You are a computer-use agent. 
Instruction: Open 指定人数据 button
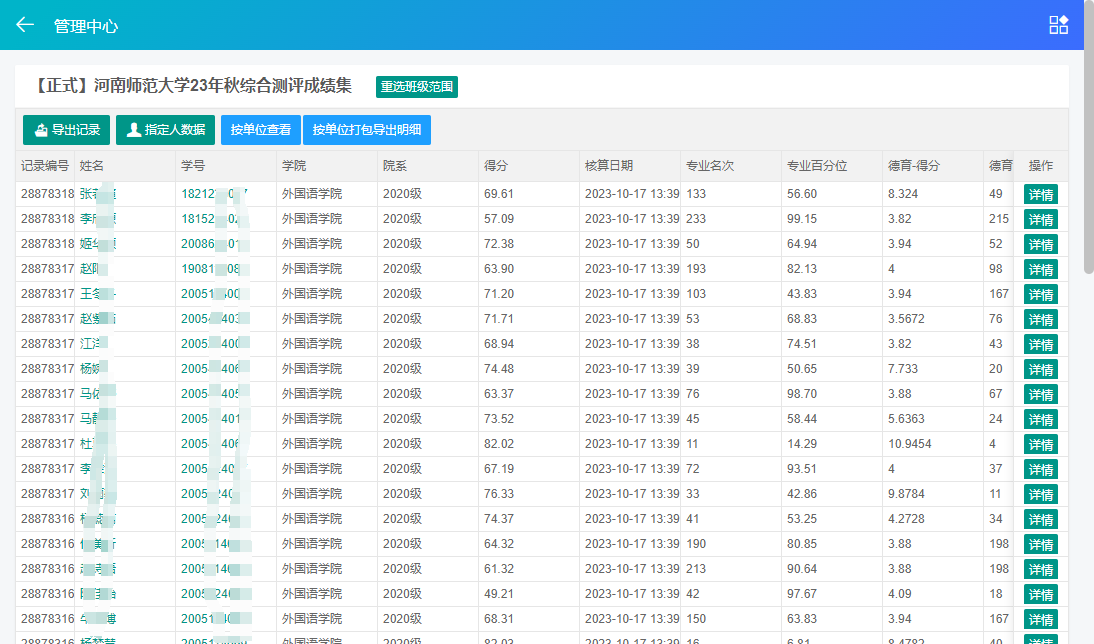coord(165,130)
